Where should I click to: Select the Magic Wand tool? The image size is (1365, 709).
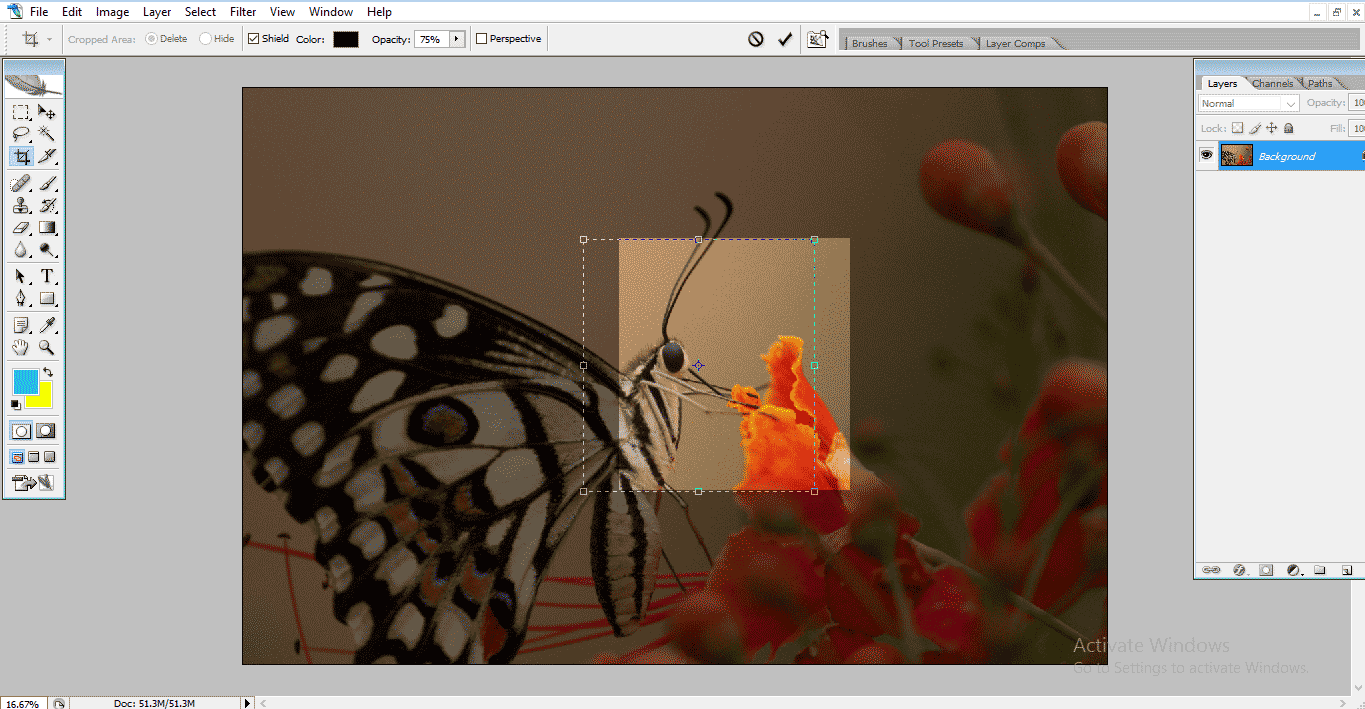pyautogui.click(x=47, y=134)
